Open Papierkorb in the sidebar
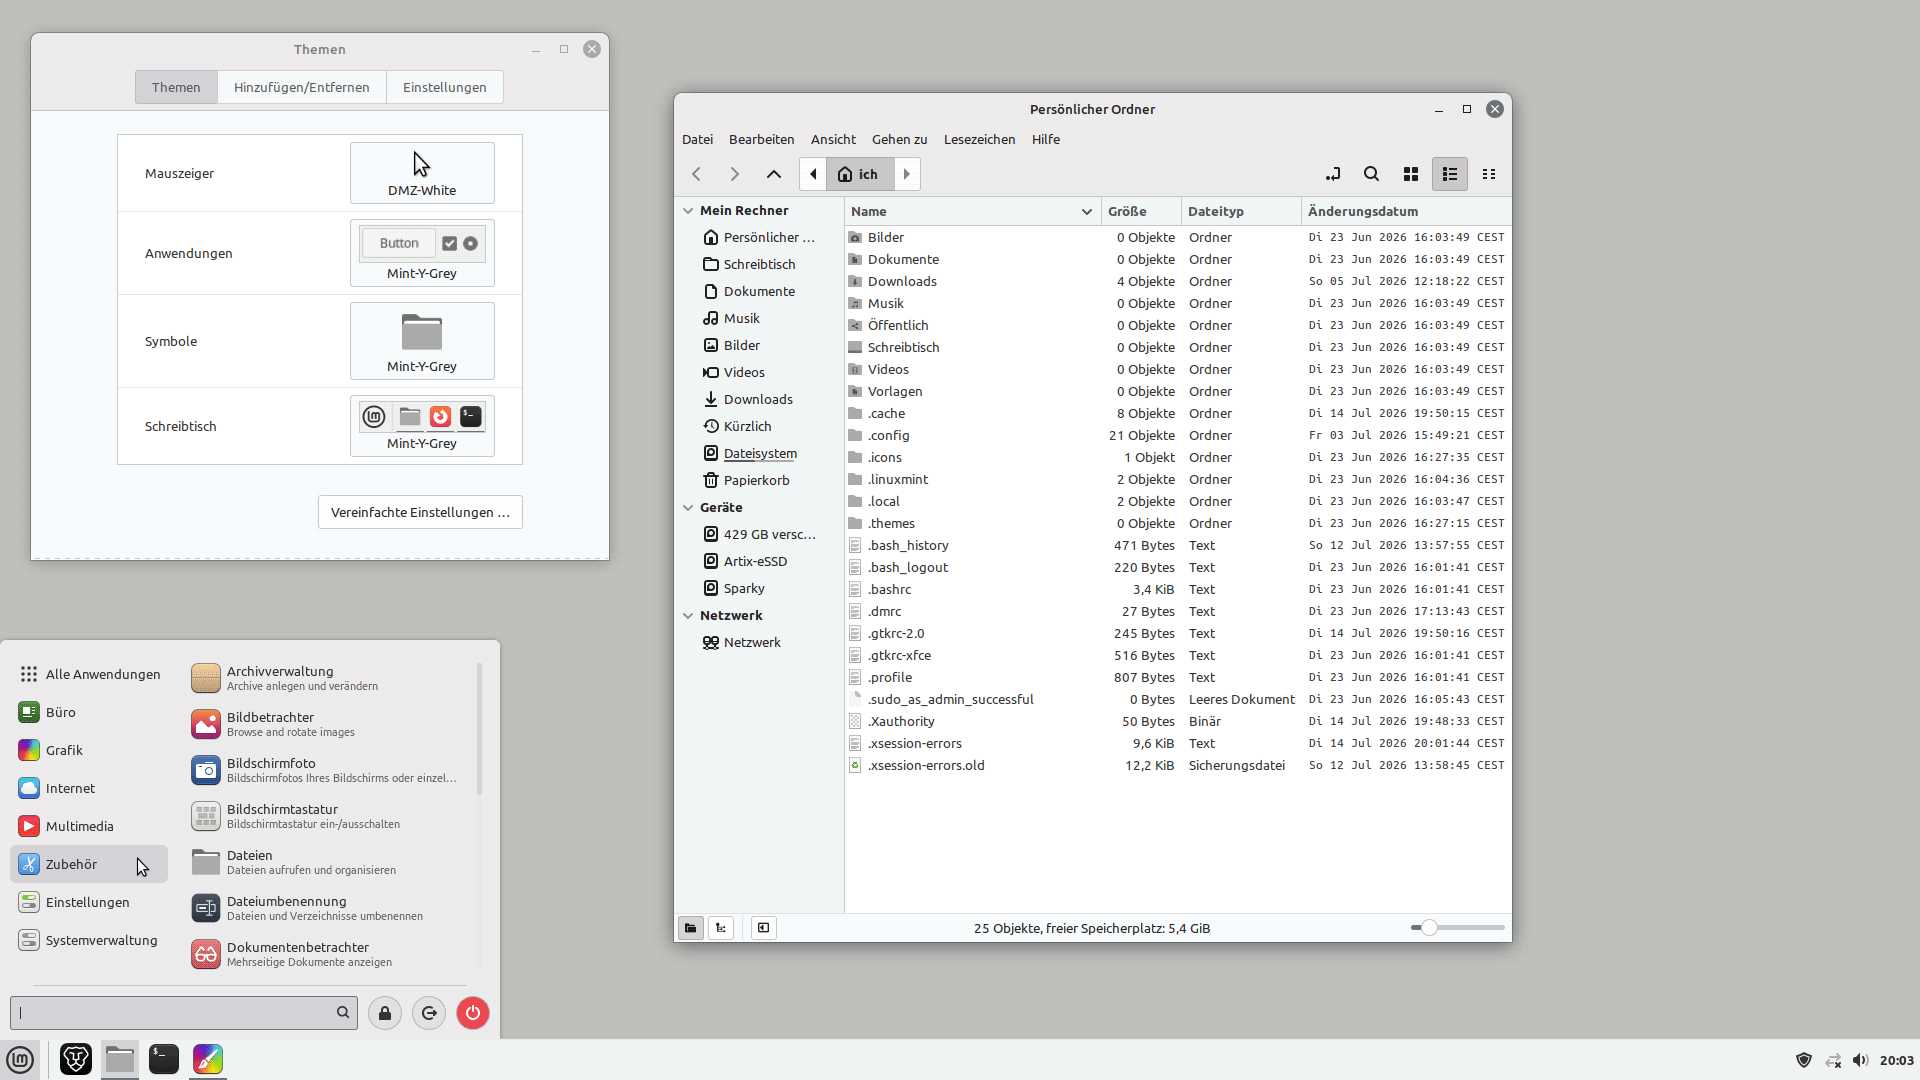This screenshot has height=1080, width=1920. pyautogui.click(x=756, y=480)
